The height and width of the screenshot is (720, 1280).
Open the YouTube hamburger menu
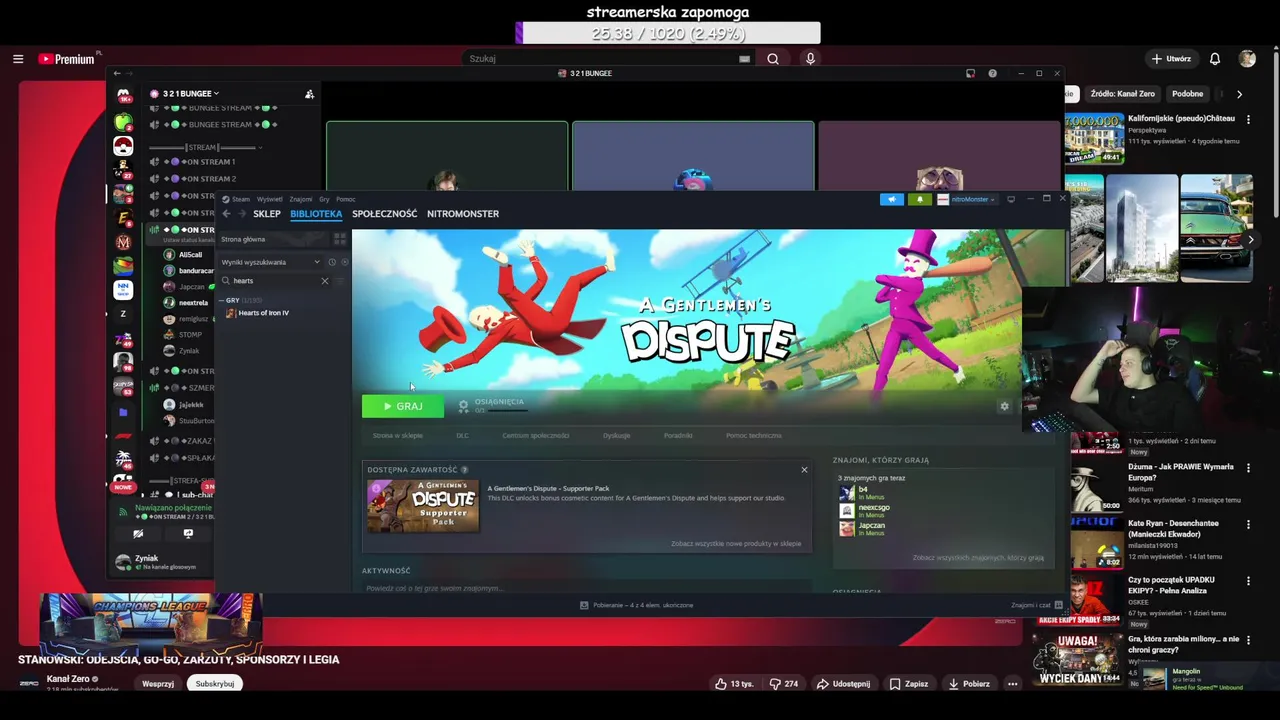[x=18, y=59]
